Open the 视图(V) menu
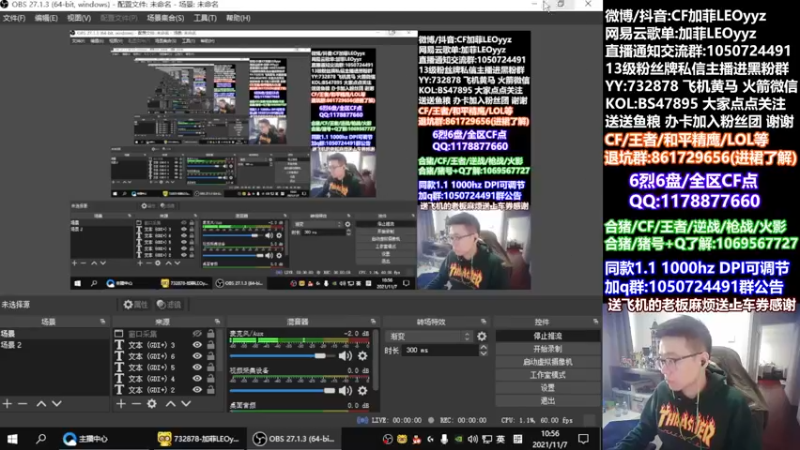800x450 pixels. click(x=79, y=18)
